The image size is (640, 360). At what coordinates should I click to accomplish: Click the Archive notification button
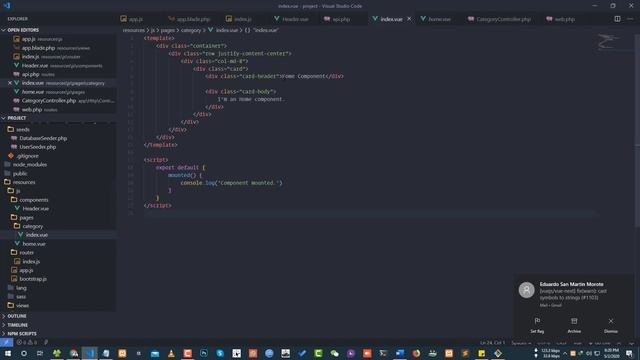[x=574, y=325]
